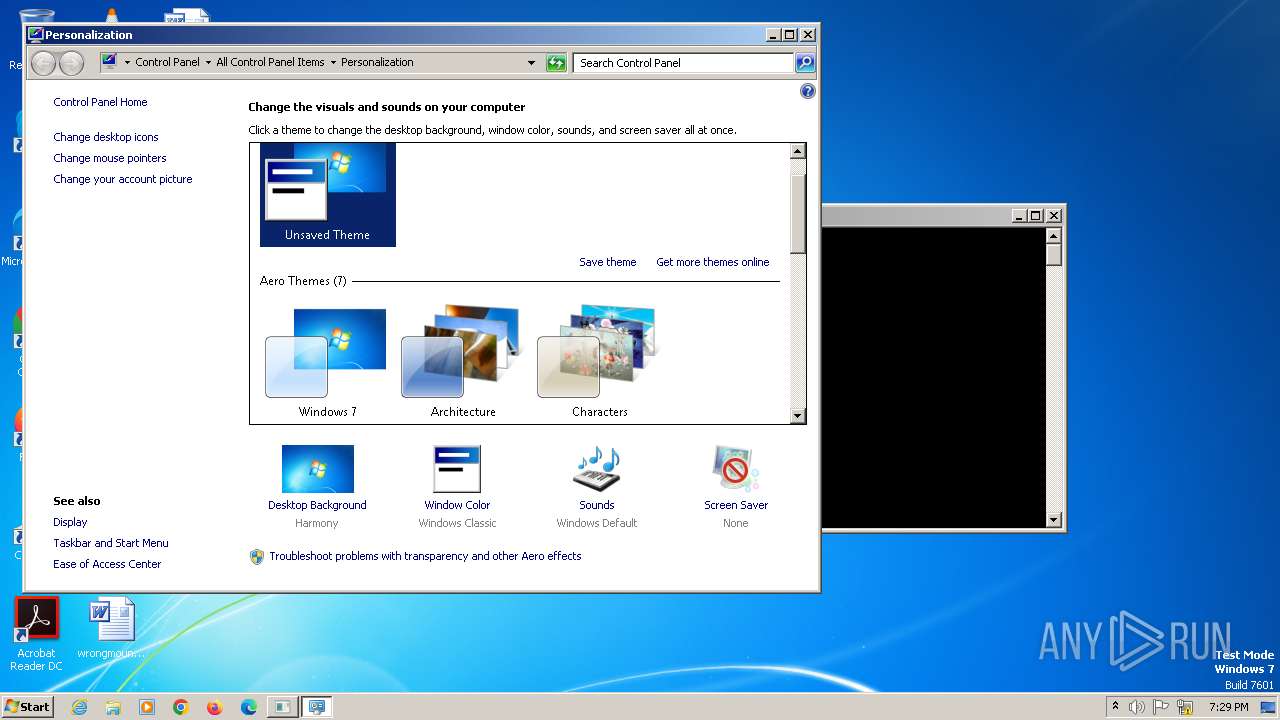Apply the Windows 7 Aero theme

tap(327, 363)
